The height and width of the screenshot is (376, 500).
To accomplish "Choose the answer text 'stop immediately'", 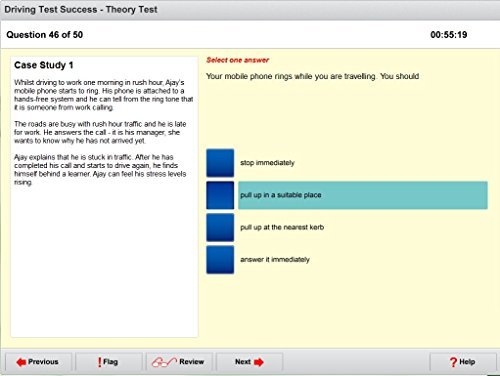I will click(267, 163).
